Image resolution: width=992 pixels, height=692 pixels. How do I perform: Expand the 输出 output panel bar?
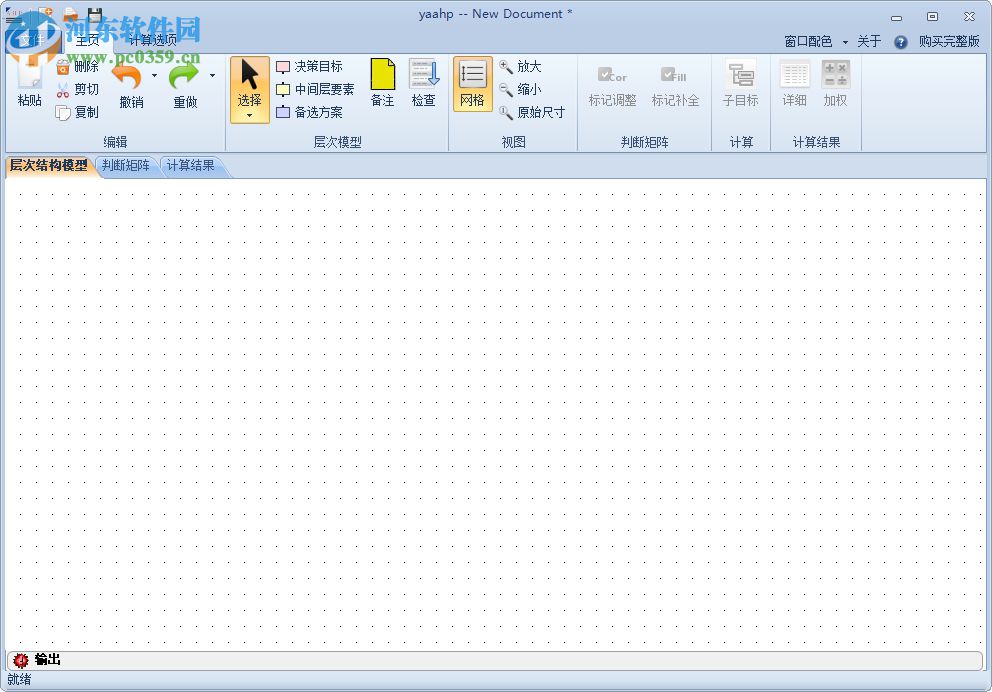[48, 660]
